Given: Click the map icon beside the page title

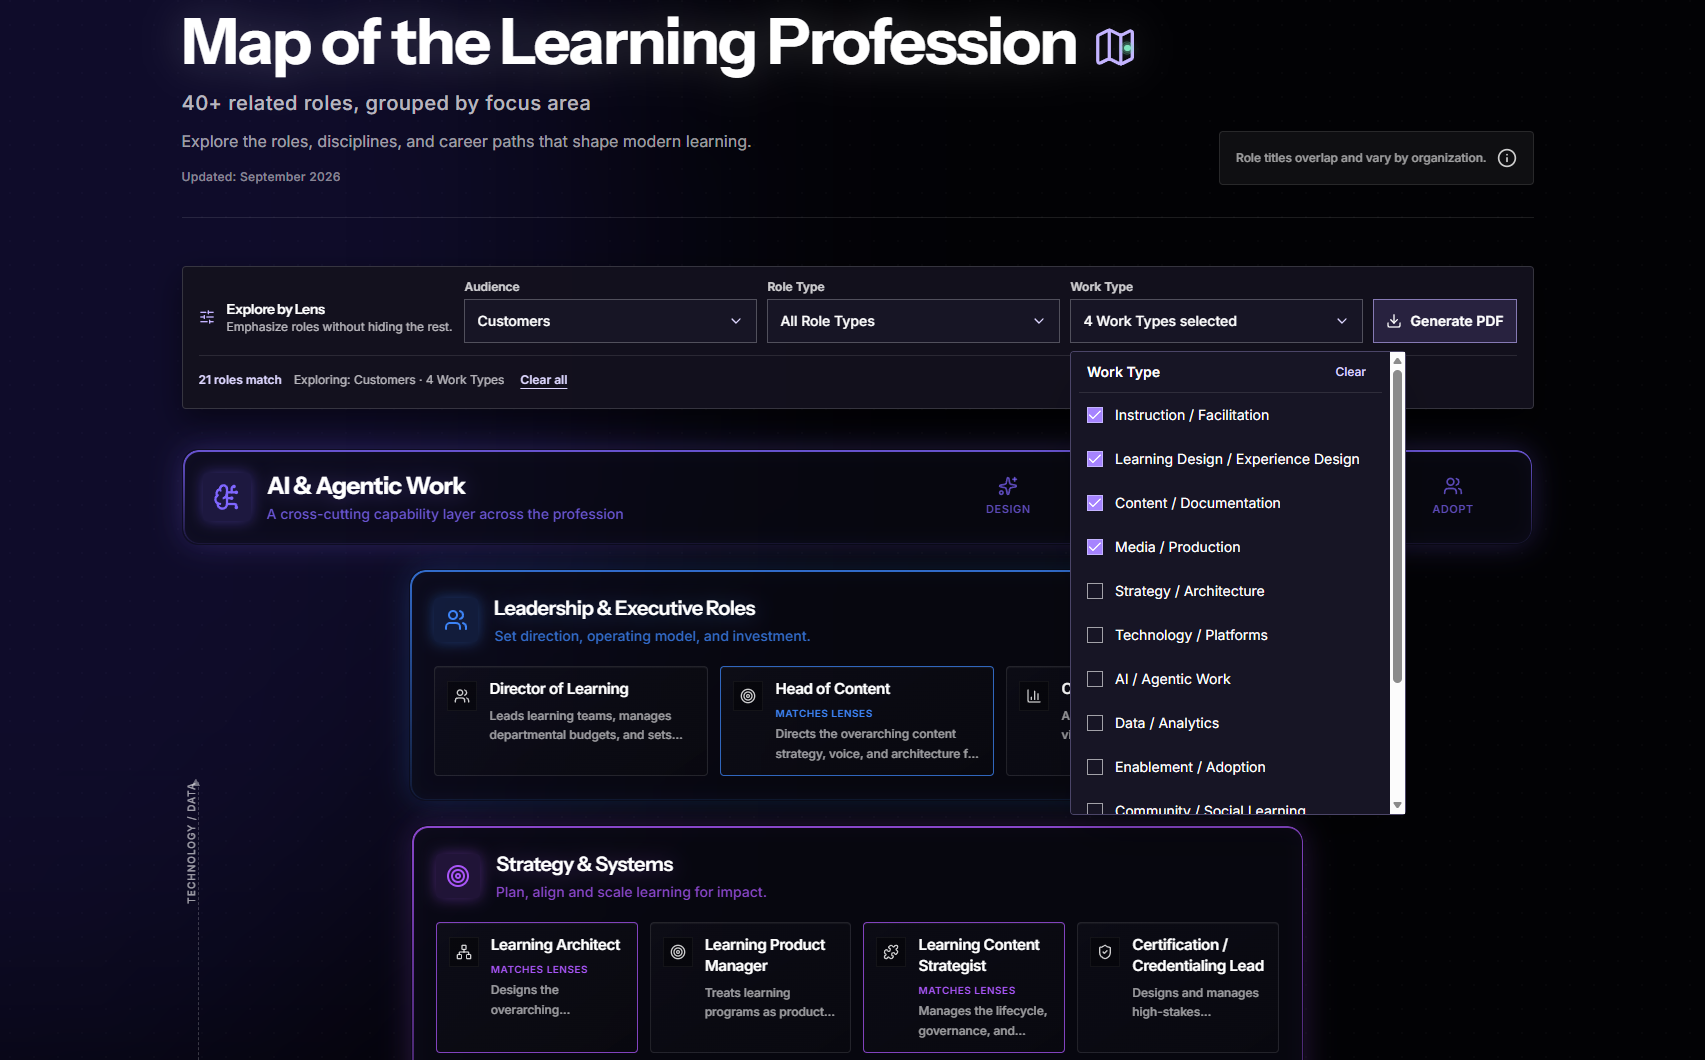Looking at the screenshot, I should tap(1114, 46).
